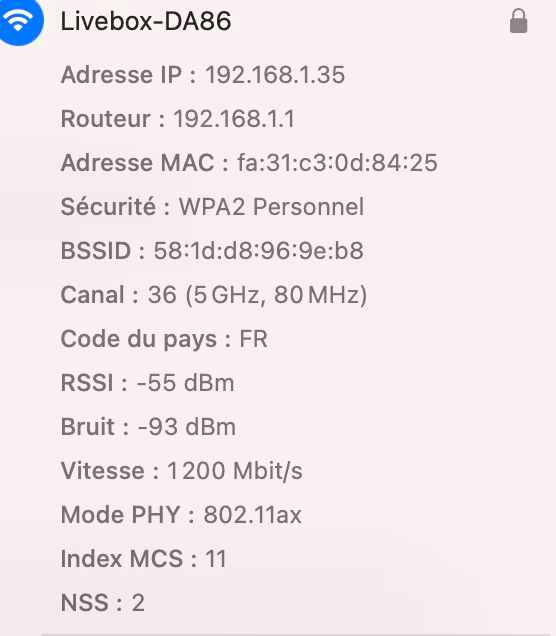Click the Mode PHY 802.11ax row
The height and width of the screenshot is (636, 556).
tap(181, 515)
